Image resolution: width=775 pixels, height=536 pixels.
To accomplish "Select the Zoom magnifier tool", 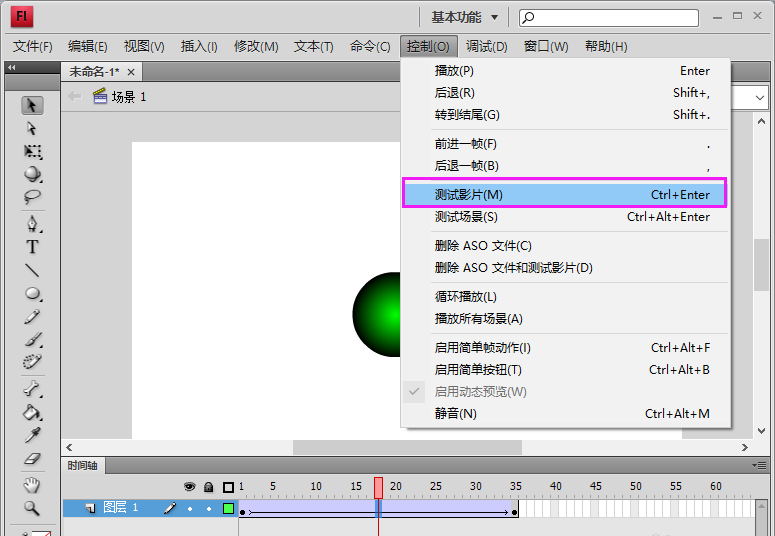I will [32, 508].
